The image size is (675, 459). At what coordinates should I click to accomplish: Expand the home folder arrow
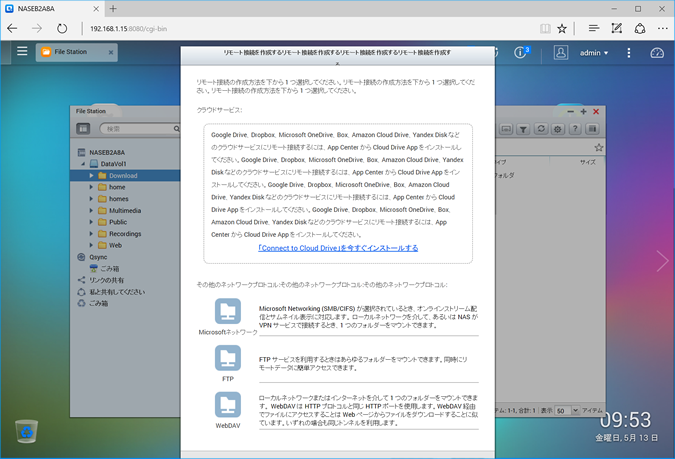point(91,187)
